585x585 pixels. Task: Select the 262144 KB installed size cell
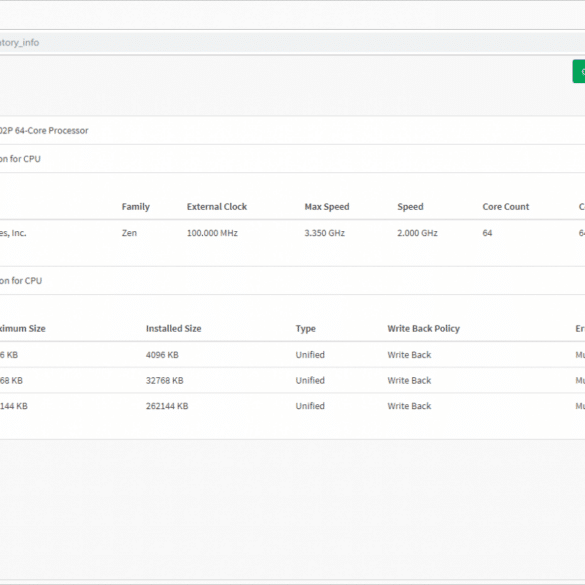(167, 406)
